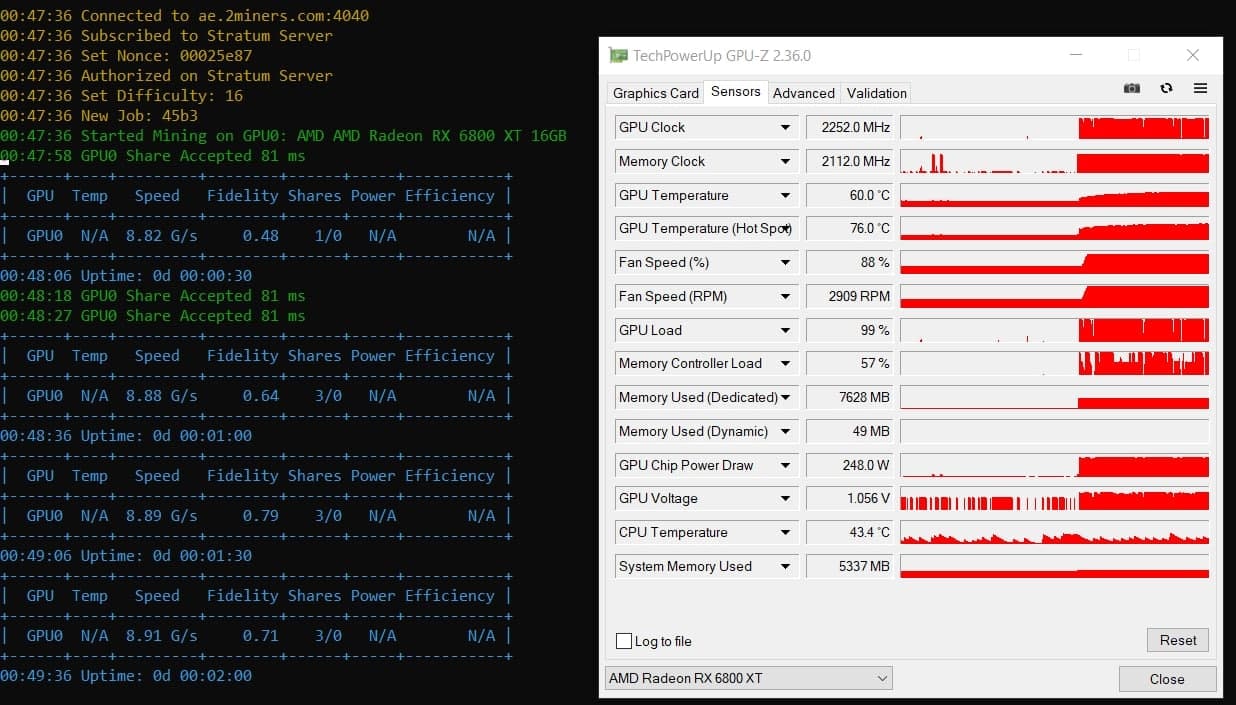Viewport: 1236px width, 705px height.
Task: Click terminal line 'Connected to ae.2miners.com:4040'
Action: tap(184, 15)
